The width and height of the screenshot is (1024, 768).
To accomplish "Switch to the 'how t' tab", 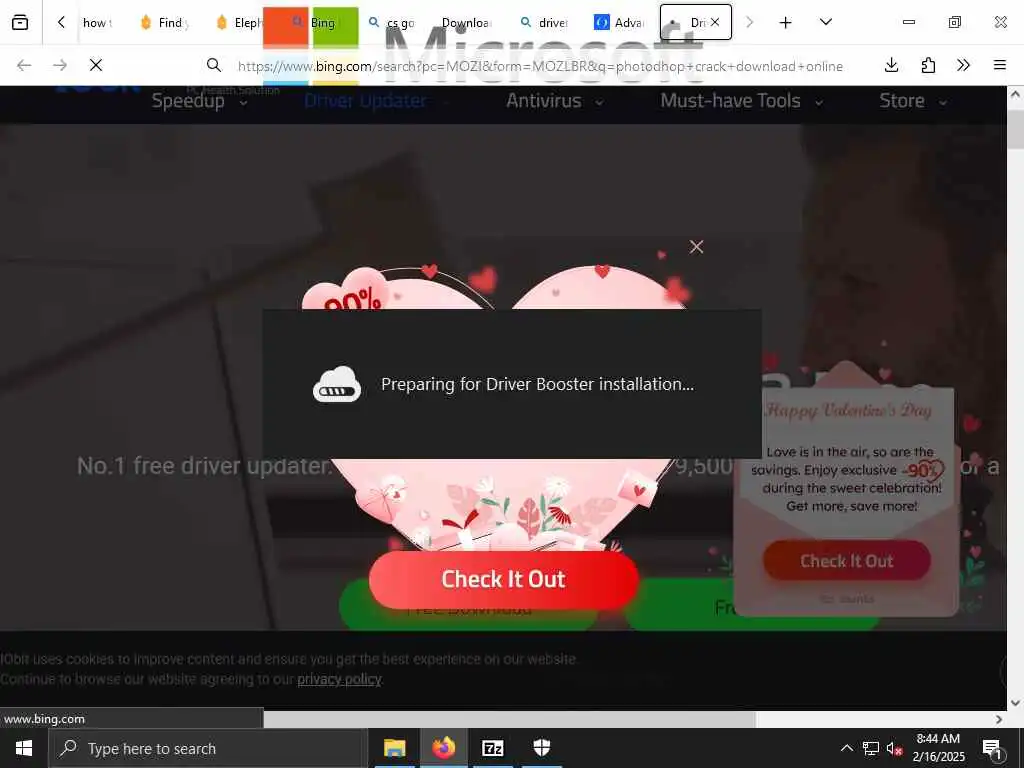I will tap(97, 22).
